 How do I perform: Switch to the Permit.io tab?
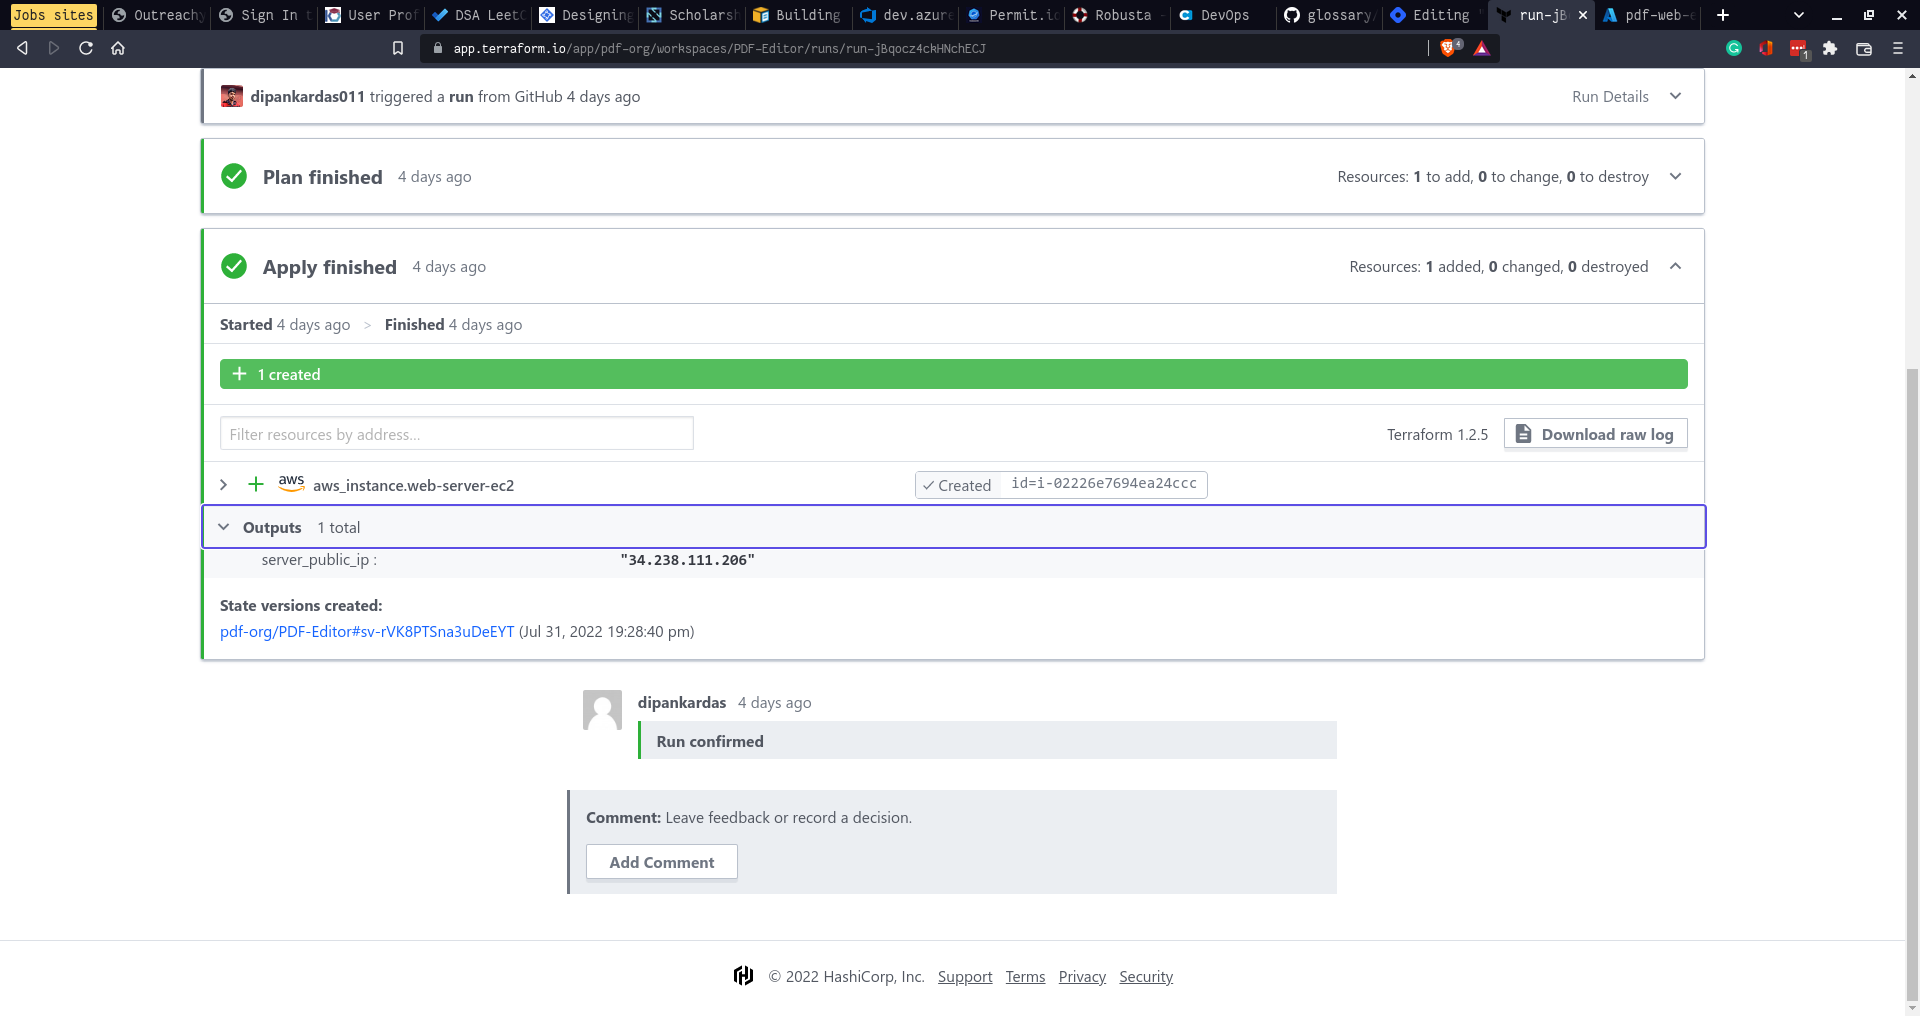pos(1012,15)
